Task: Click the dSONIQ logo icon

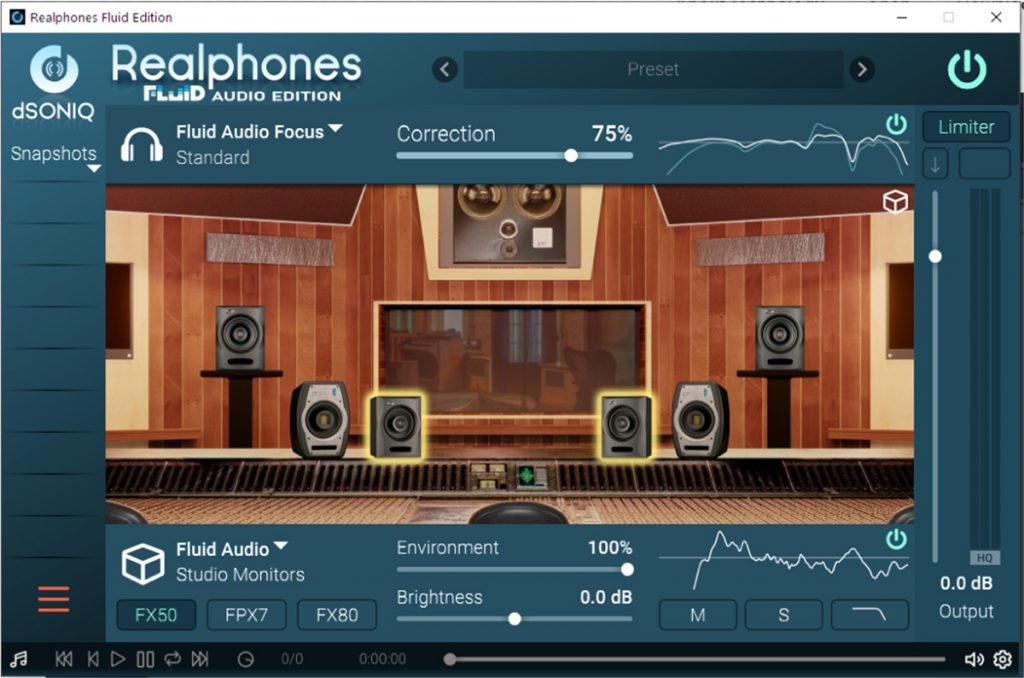Action: [x=54, y=69]
